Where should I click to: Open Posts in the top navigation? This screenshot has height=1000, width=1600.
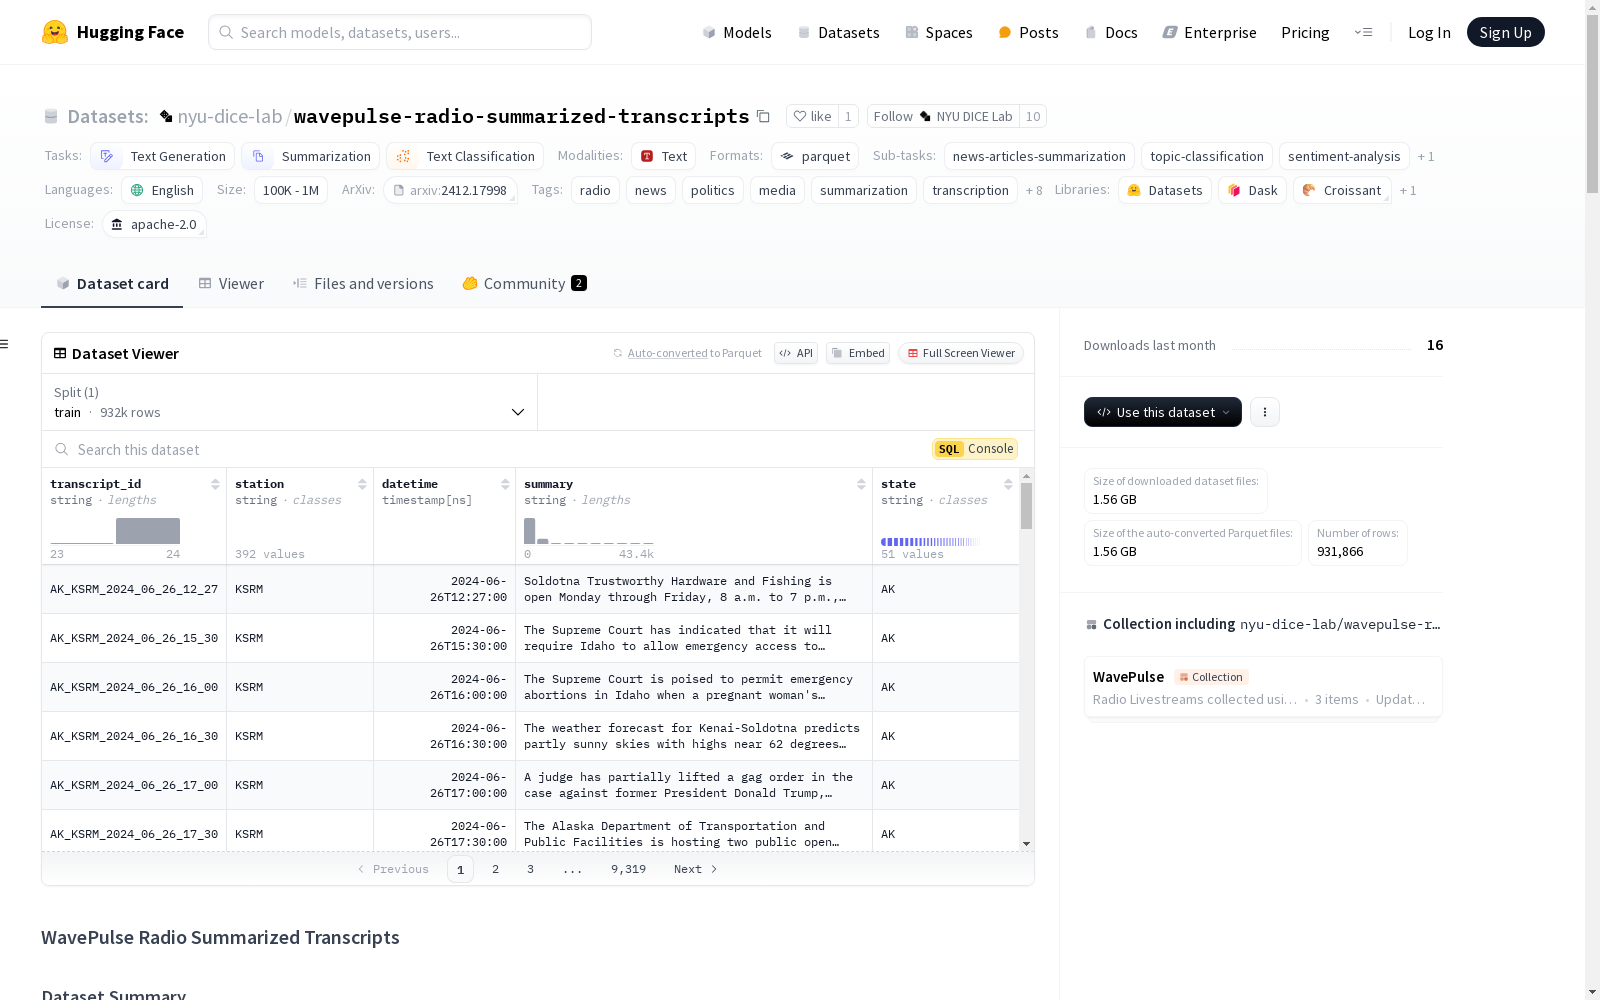pyautogui.click(x=1028, y=32)
